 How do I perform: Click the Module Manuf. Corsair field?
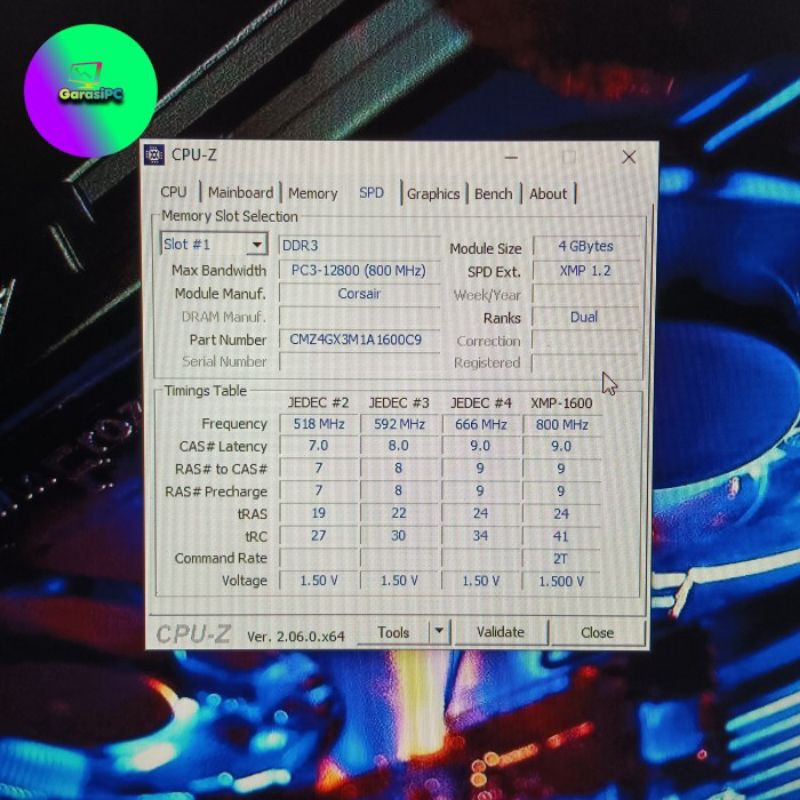pyautogui.click(x=359, y=294)
